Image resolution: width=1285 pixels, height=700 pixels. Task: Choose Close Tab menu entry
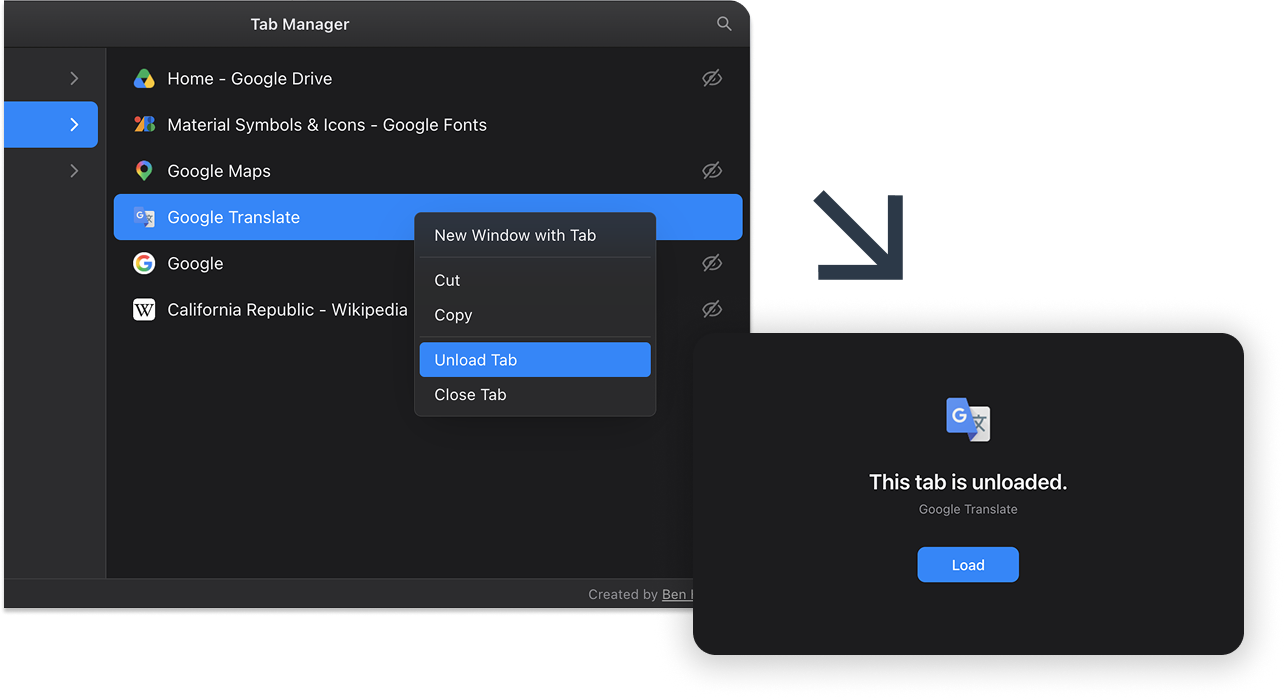535,395
